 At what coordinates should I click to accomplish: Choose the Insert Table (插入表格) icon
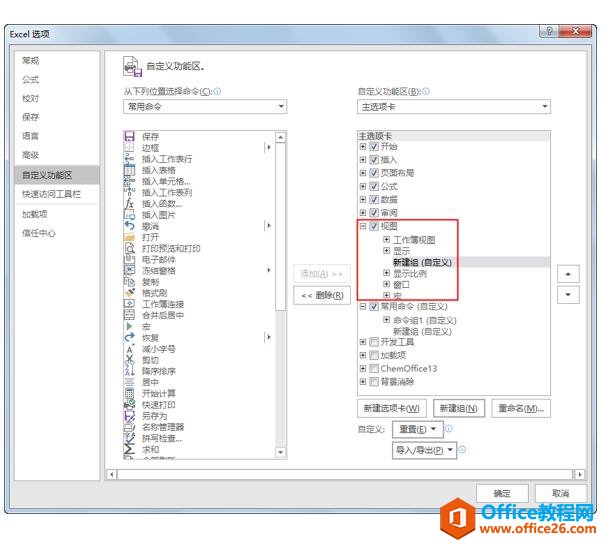(129, 170)
